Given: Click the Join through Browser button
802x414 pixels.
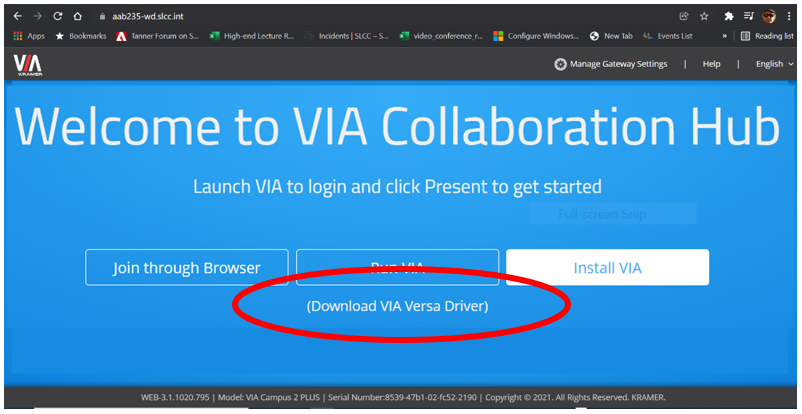Looking at the screenshot, I should (187, 268).
